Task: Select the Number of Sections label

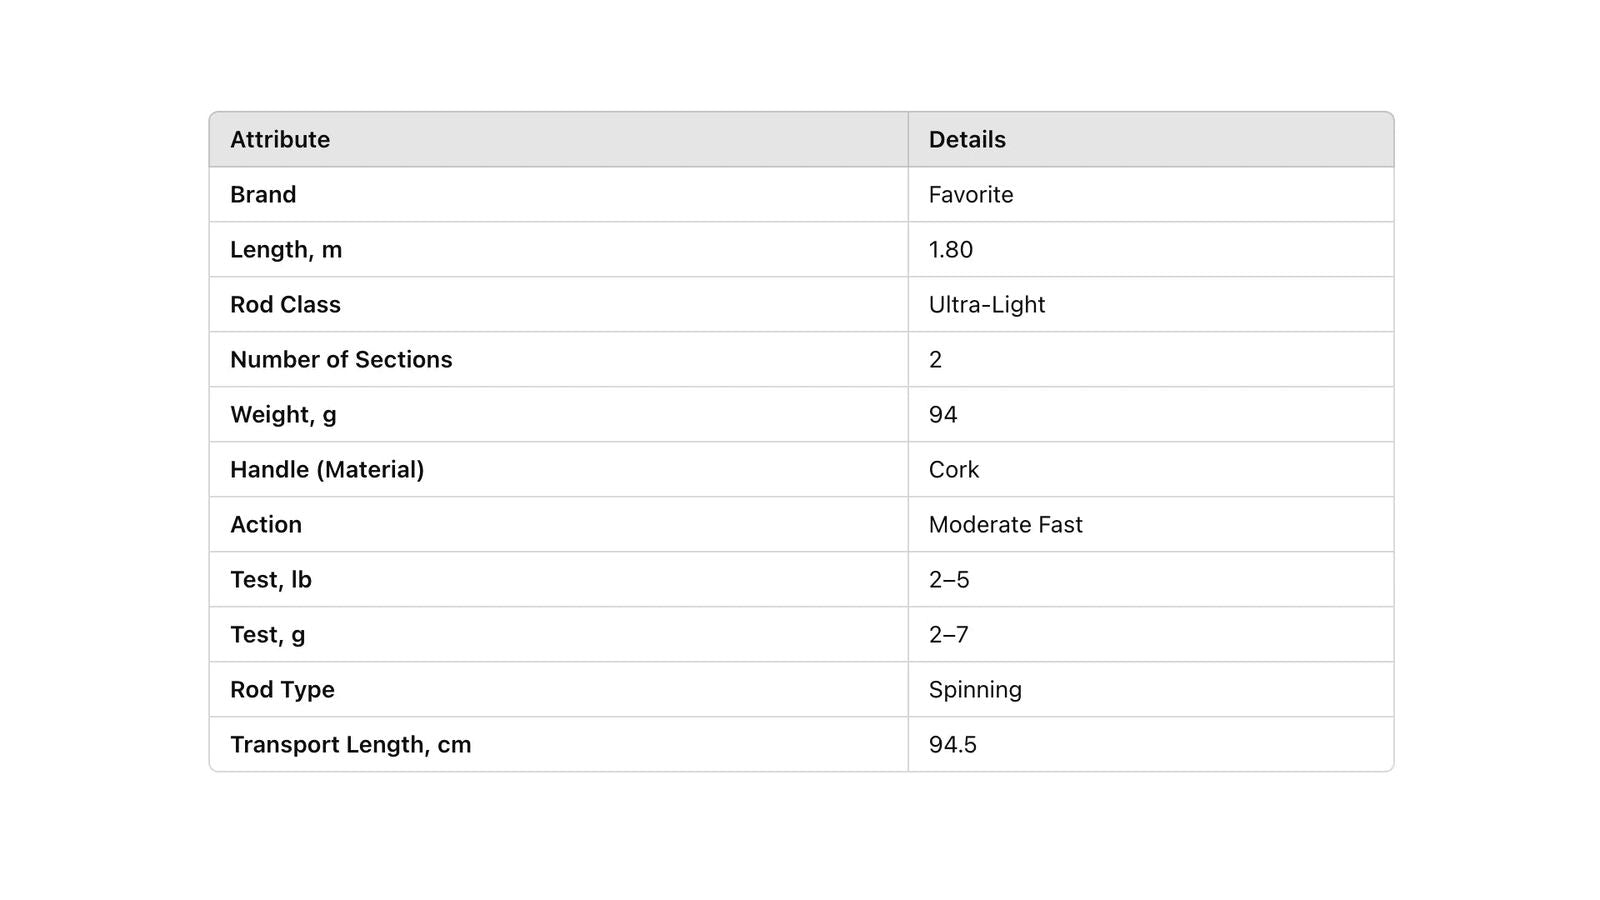Action: (341, 359)
